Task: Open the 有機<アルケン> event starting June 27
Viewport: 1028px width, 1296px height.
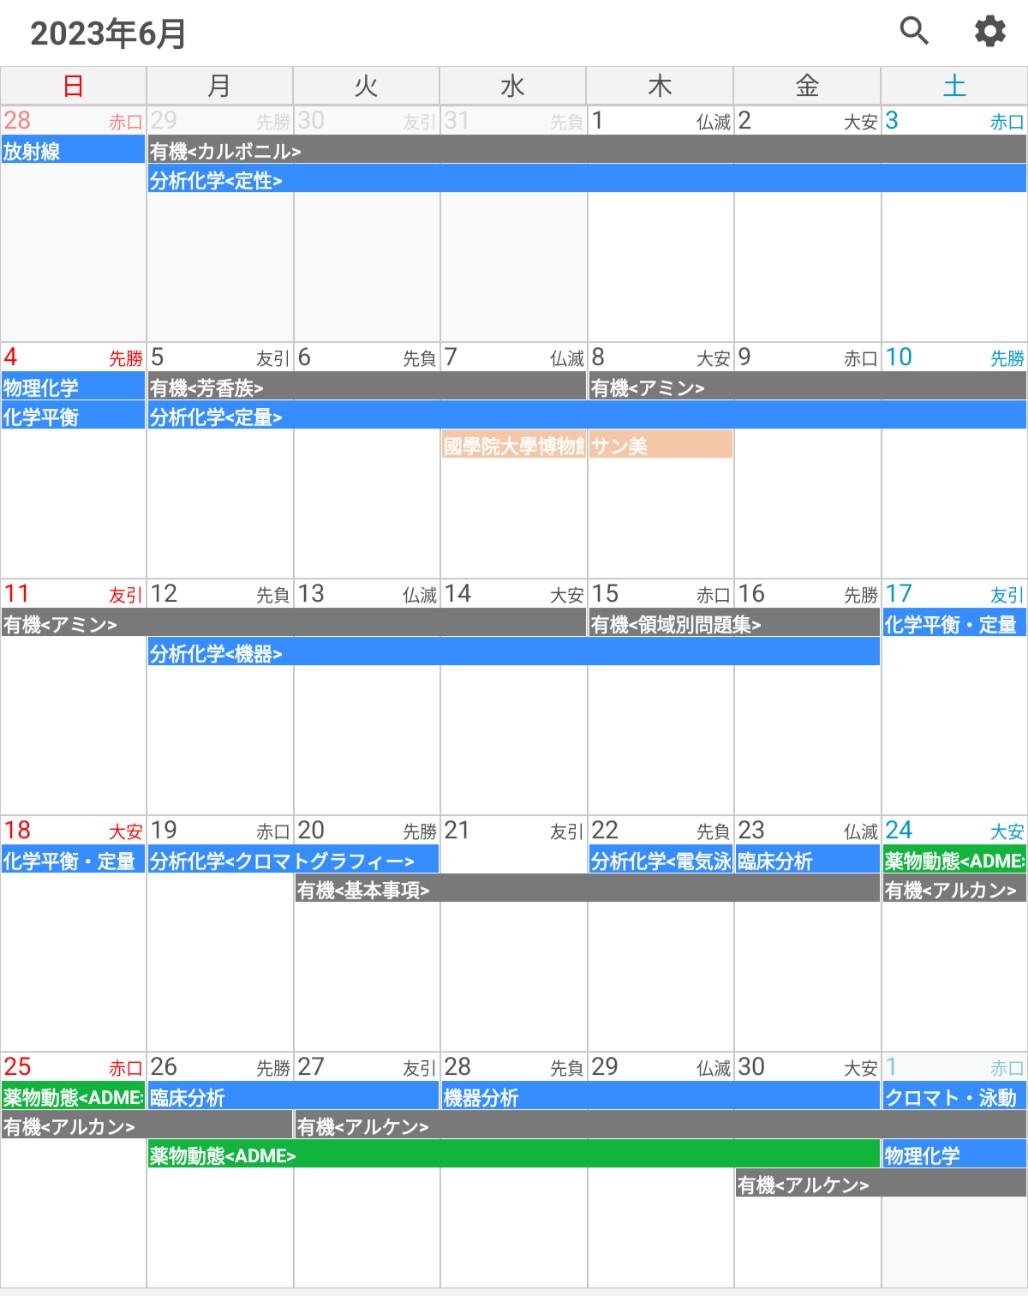Action: click(x=661, y=1126)
